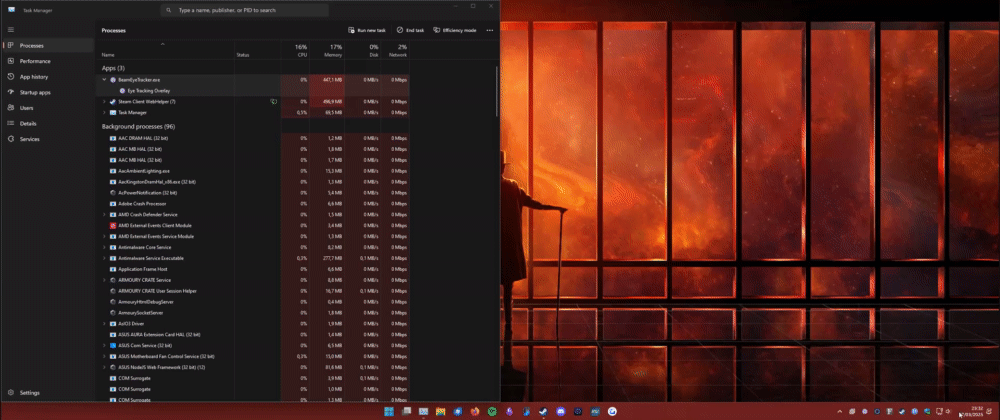1000x420 pixels.
Task: Select ARMOURY CRATE User Session Helper
Action: (254, 291)
